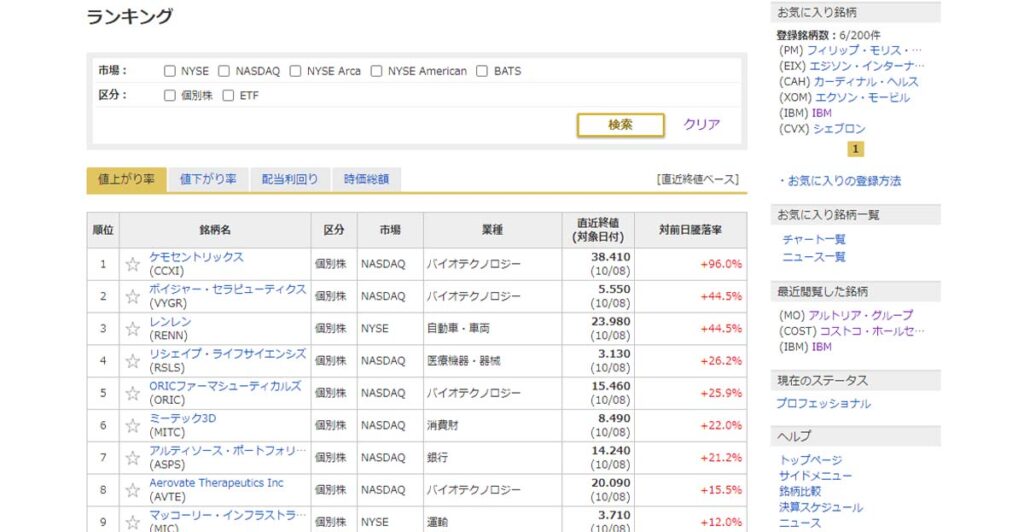Star the リシェイプ・ライフサイエンシズ (RSLS) row

point(133,361)
